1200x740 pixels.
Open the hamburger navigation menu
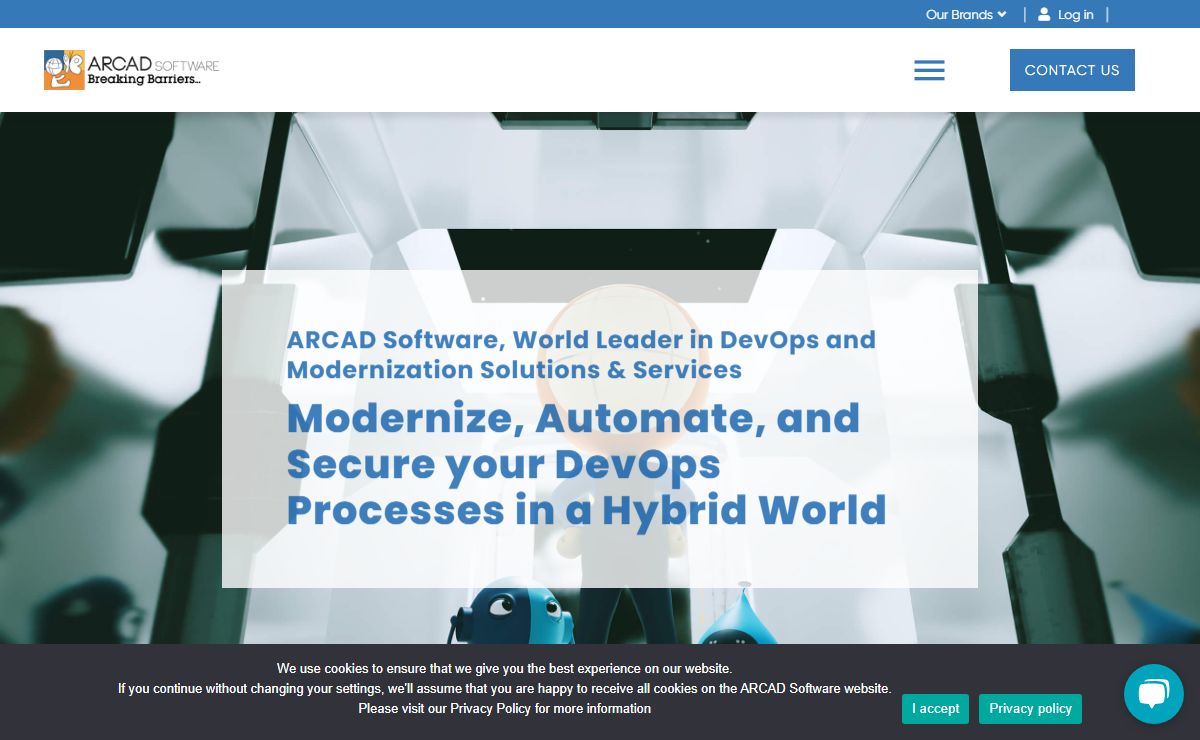coord(929,70)
